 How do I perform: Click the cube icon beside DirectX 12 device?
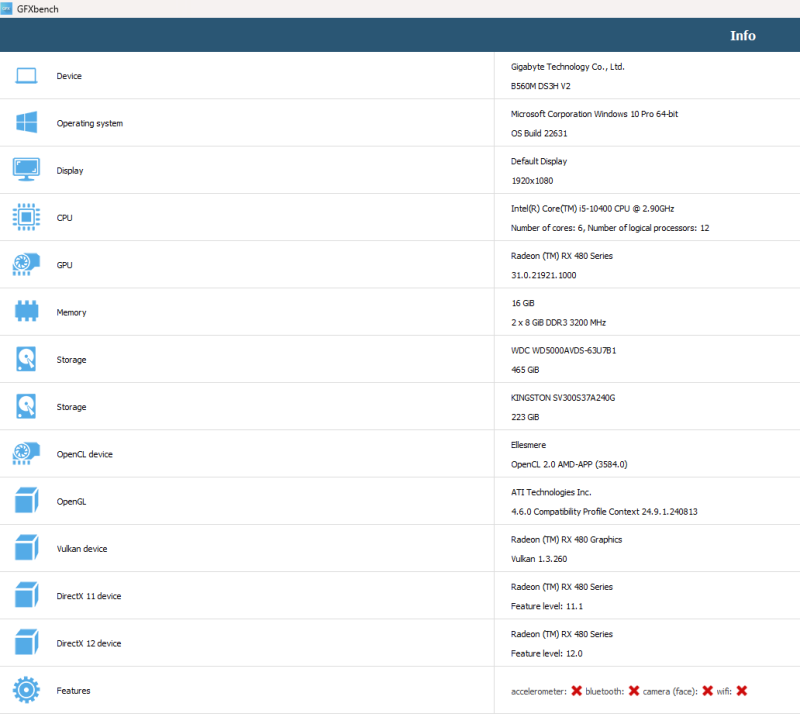coord(27,642)
